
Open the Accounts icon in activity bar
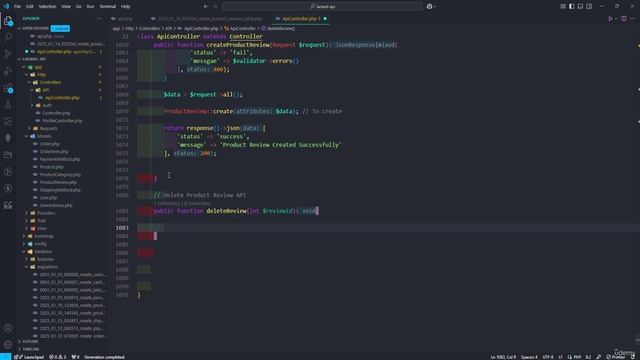[x=8, y=328]
